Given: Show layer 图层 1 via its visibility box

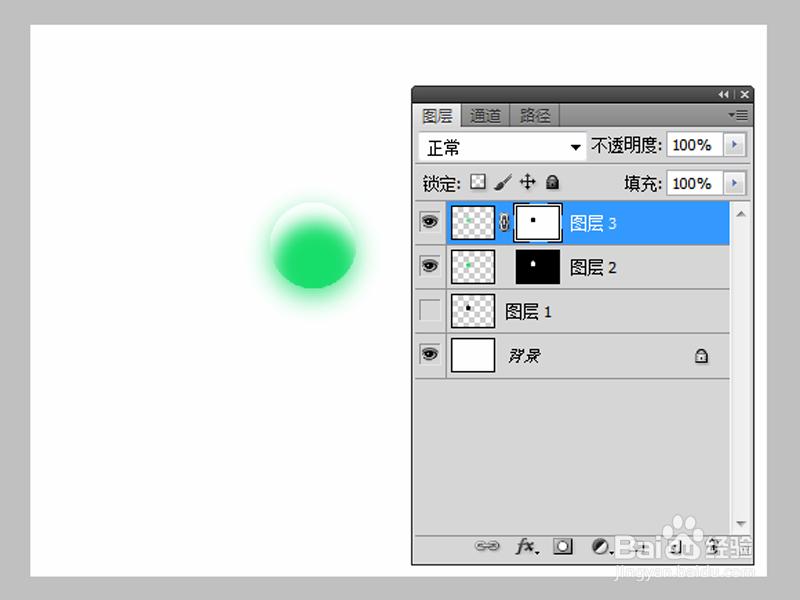Looking at the screenshot, I should 430,310.
